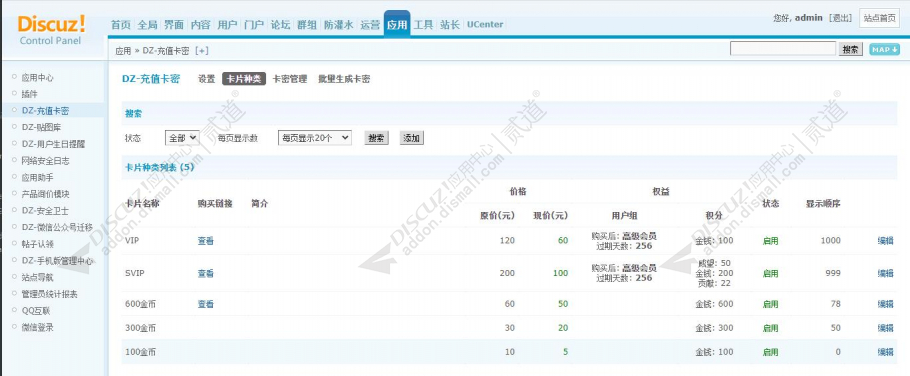Open the 每页显示20个 dropdown
This screenshot has height=376, width=910.
click(315, 138)
